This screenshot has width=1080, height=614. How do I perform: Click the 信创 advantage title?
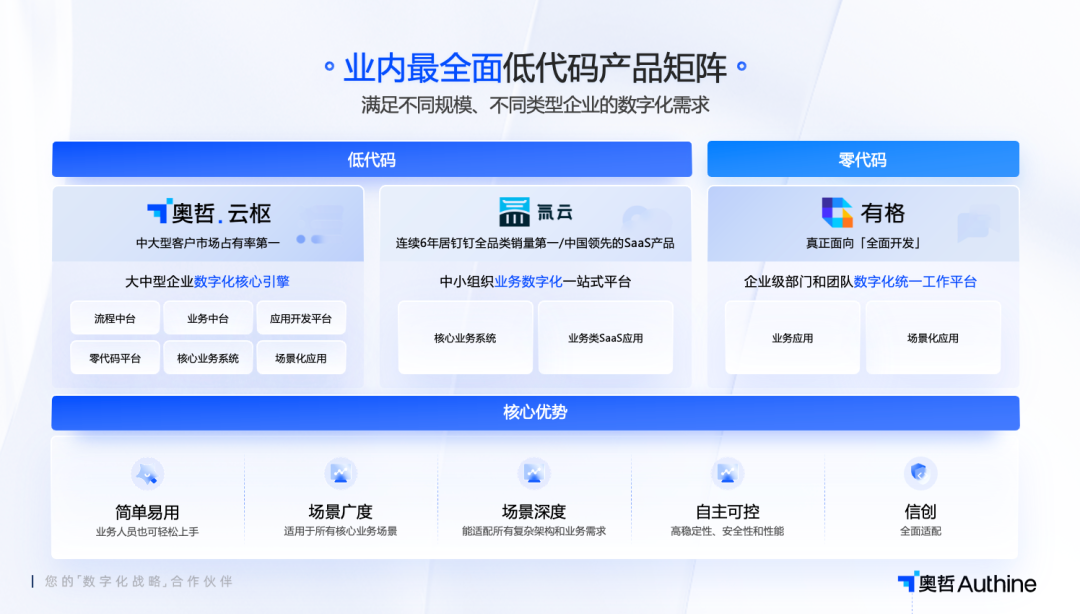tap(920, 511)
